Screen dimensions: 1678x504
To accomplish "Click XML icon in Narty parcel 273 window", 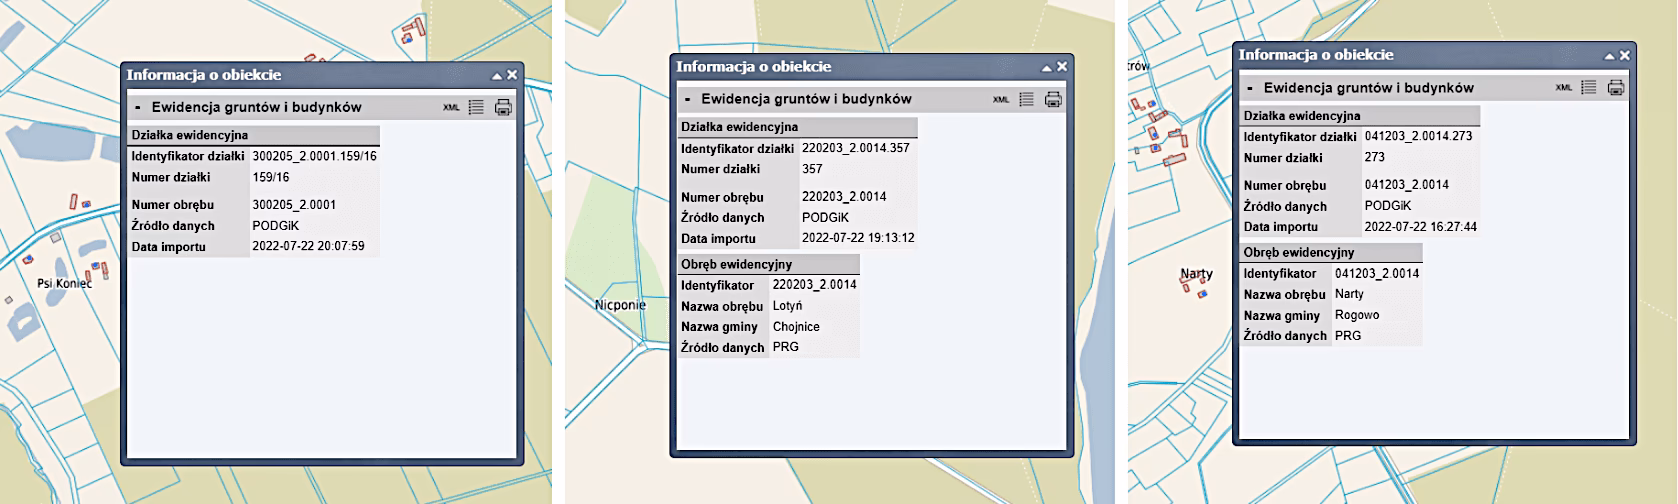I will 1564,88.
